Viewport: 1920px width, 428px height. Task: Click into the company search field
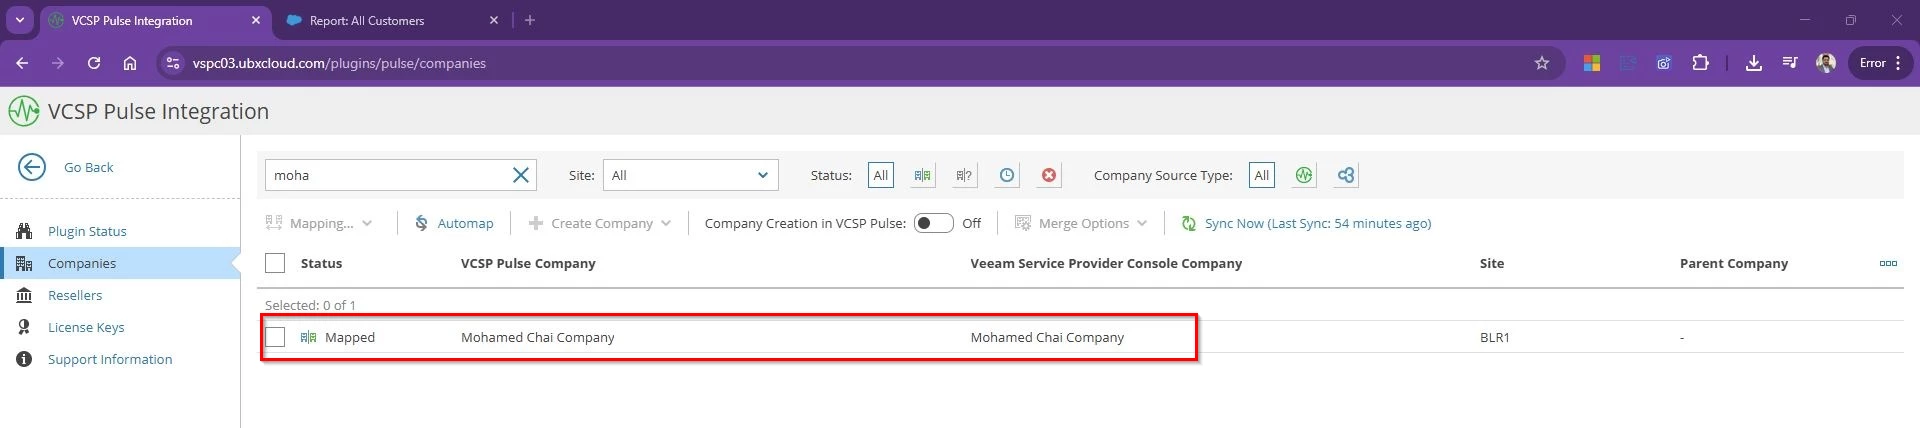click(x=388, y=175)
